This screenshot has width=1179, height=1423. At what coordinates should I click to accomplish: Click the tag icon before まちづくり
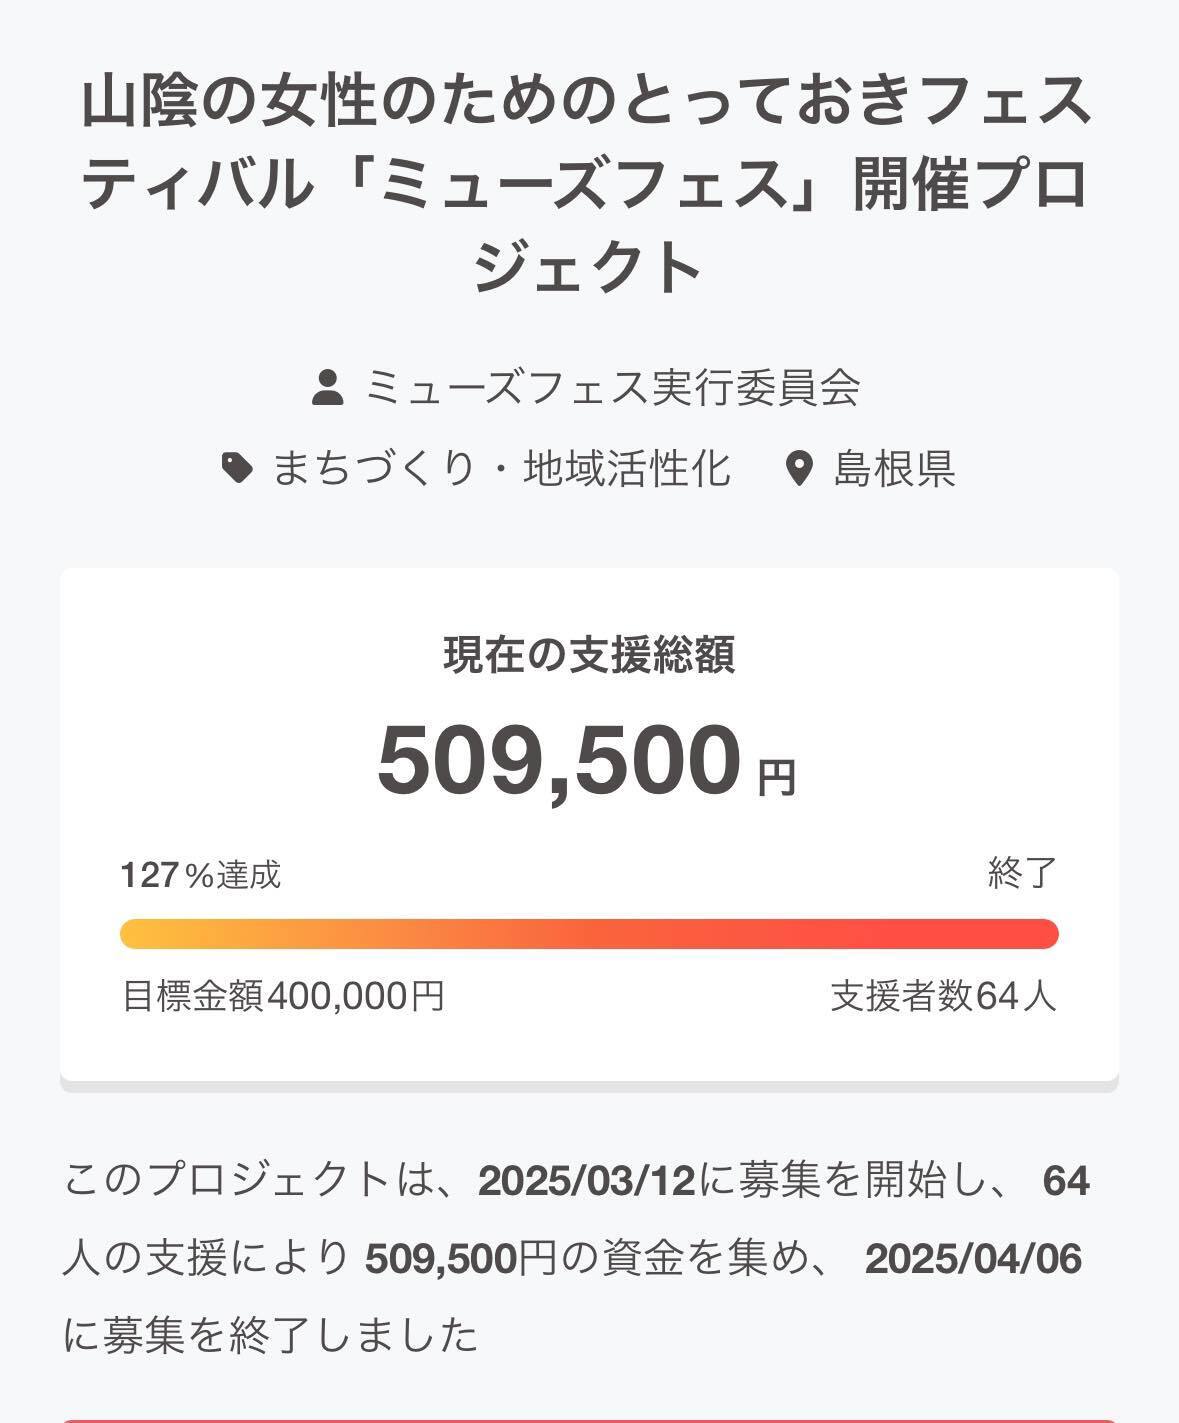tap(237, 468)
